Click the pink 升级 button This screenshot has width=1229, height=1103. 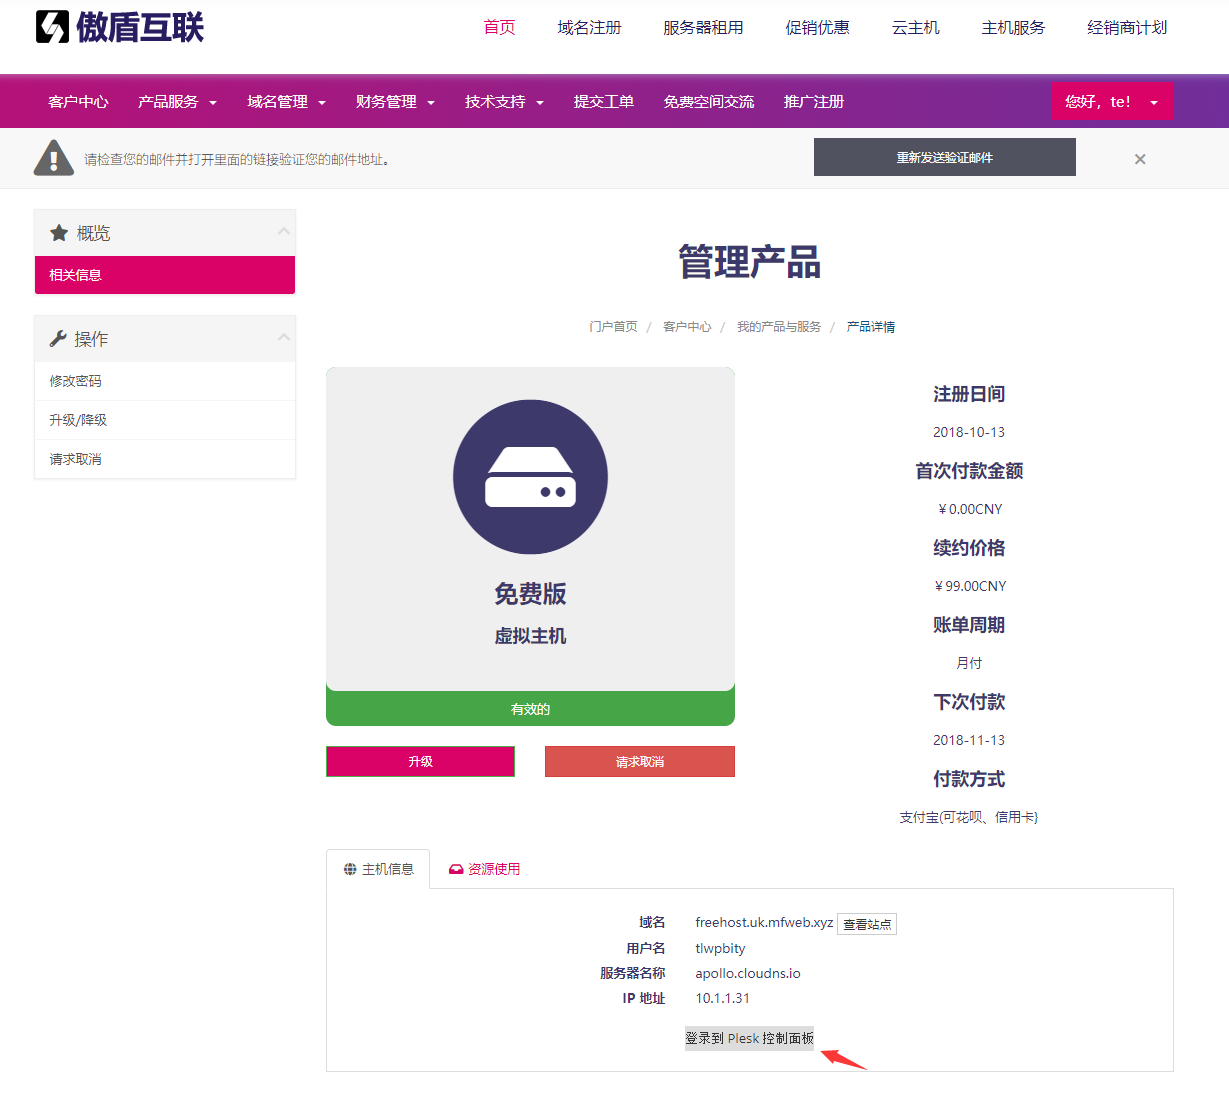click(420, 761)
